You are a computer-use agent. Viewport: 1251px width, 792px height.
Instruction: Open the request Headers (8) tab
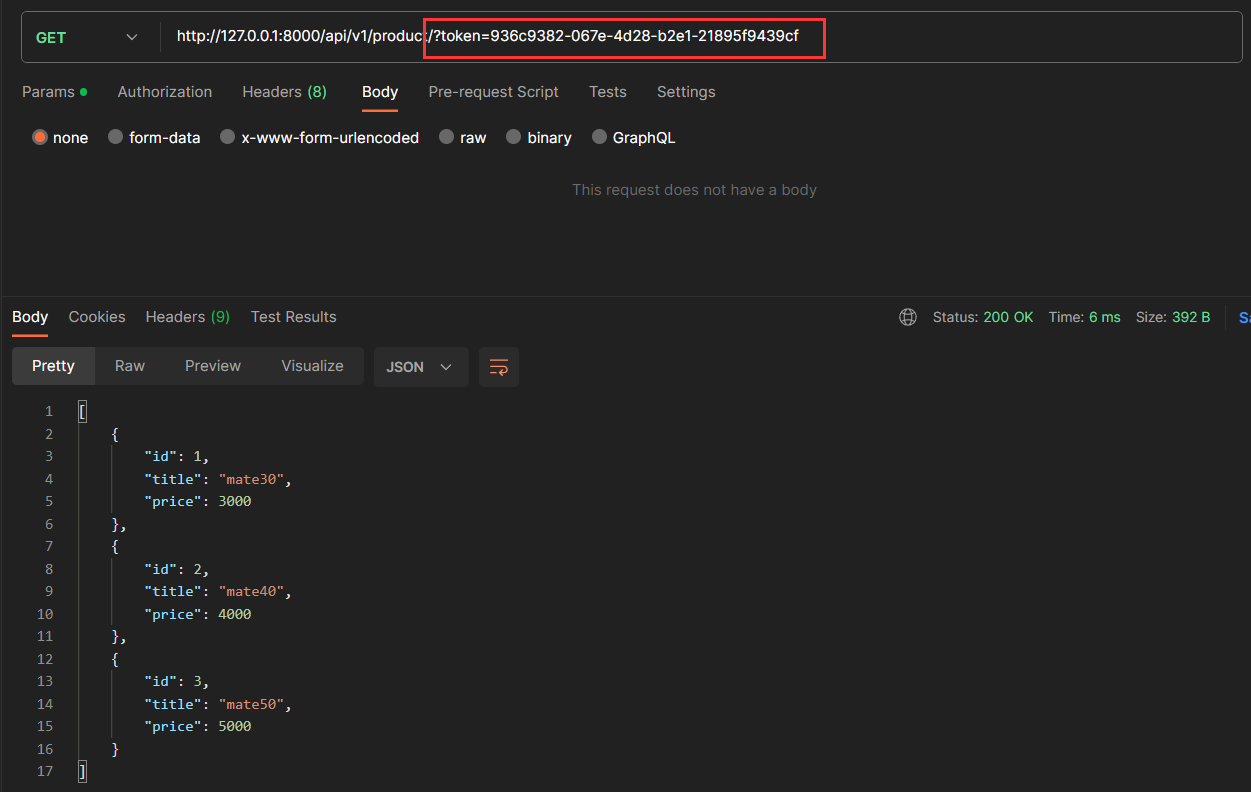pyautogui.click(x=284, y=92)
